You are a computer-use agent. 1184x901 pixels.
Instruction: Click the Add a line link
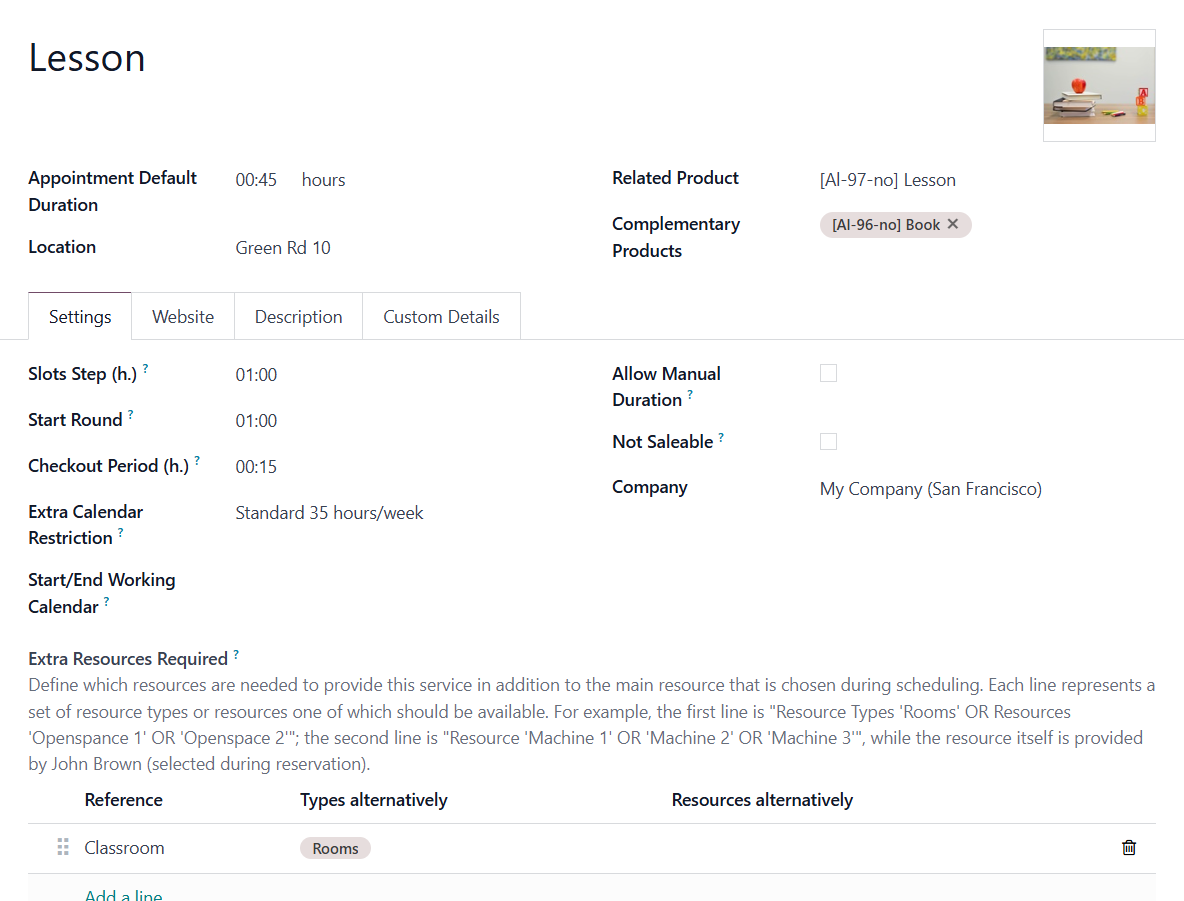coord(123,894)
